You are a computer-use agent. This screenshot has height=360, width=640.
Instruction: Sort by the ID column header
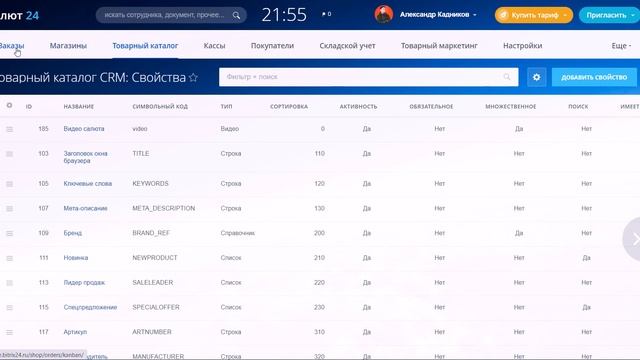pos(29,107)
